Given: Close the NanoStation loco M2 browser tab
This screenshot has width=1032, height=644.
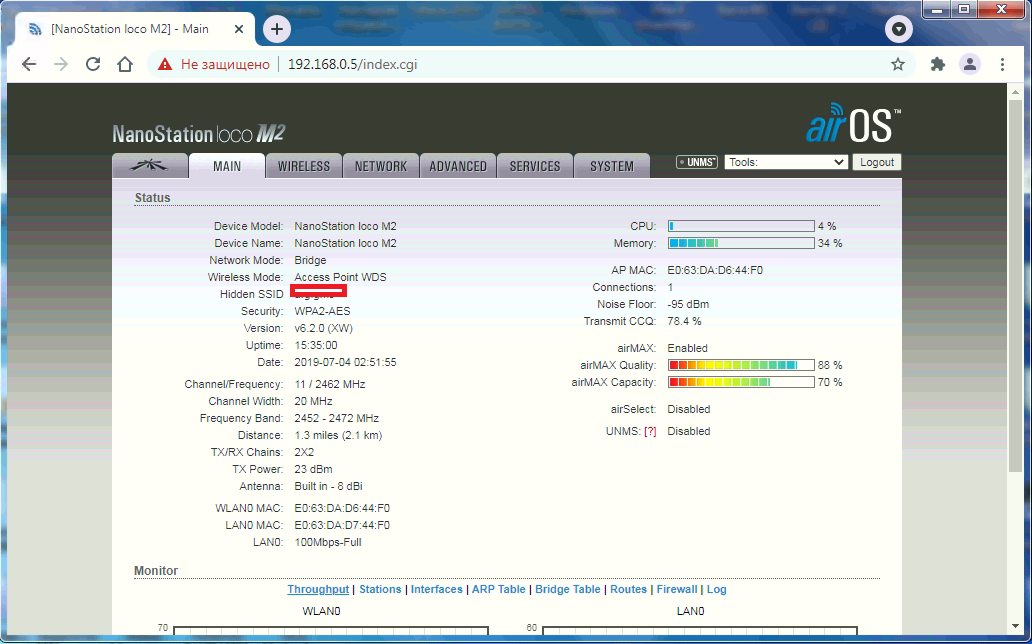Looking at the screenshot, I should pos(239,29).
